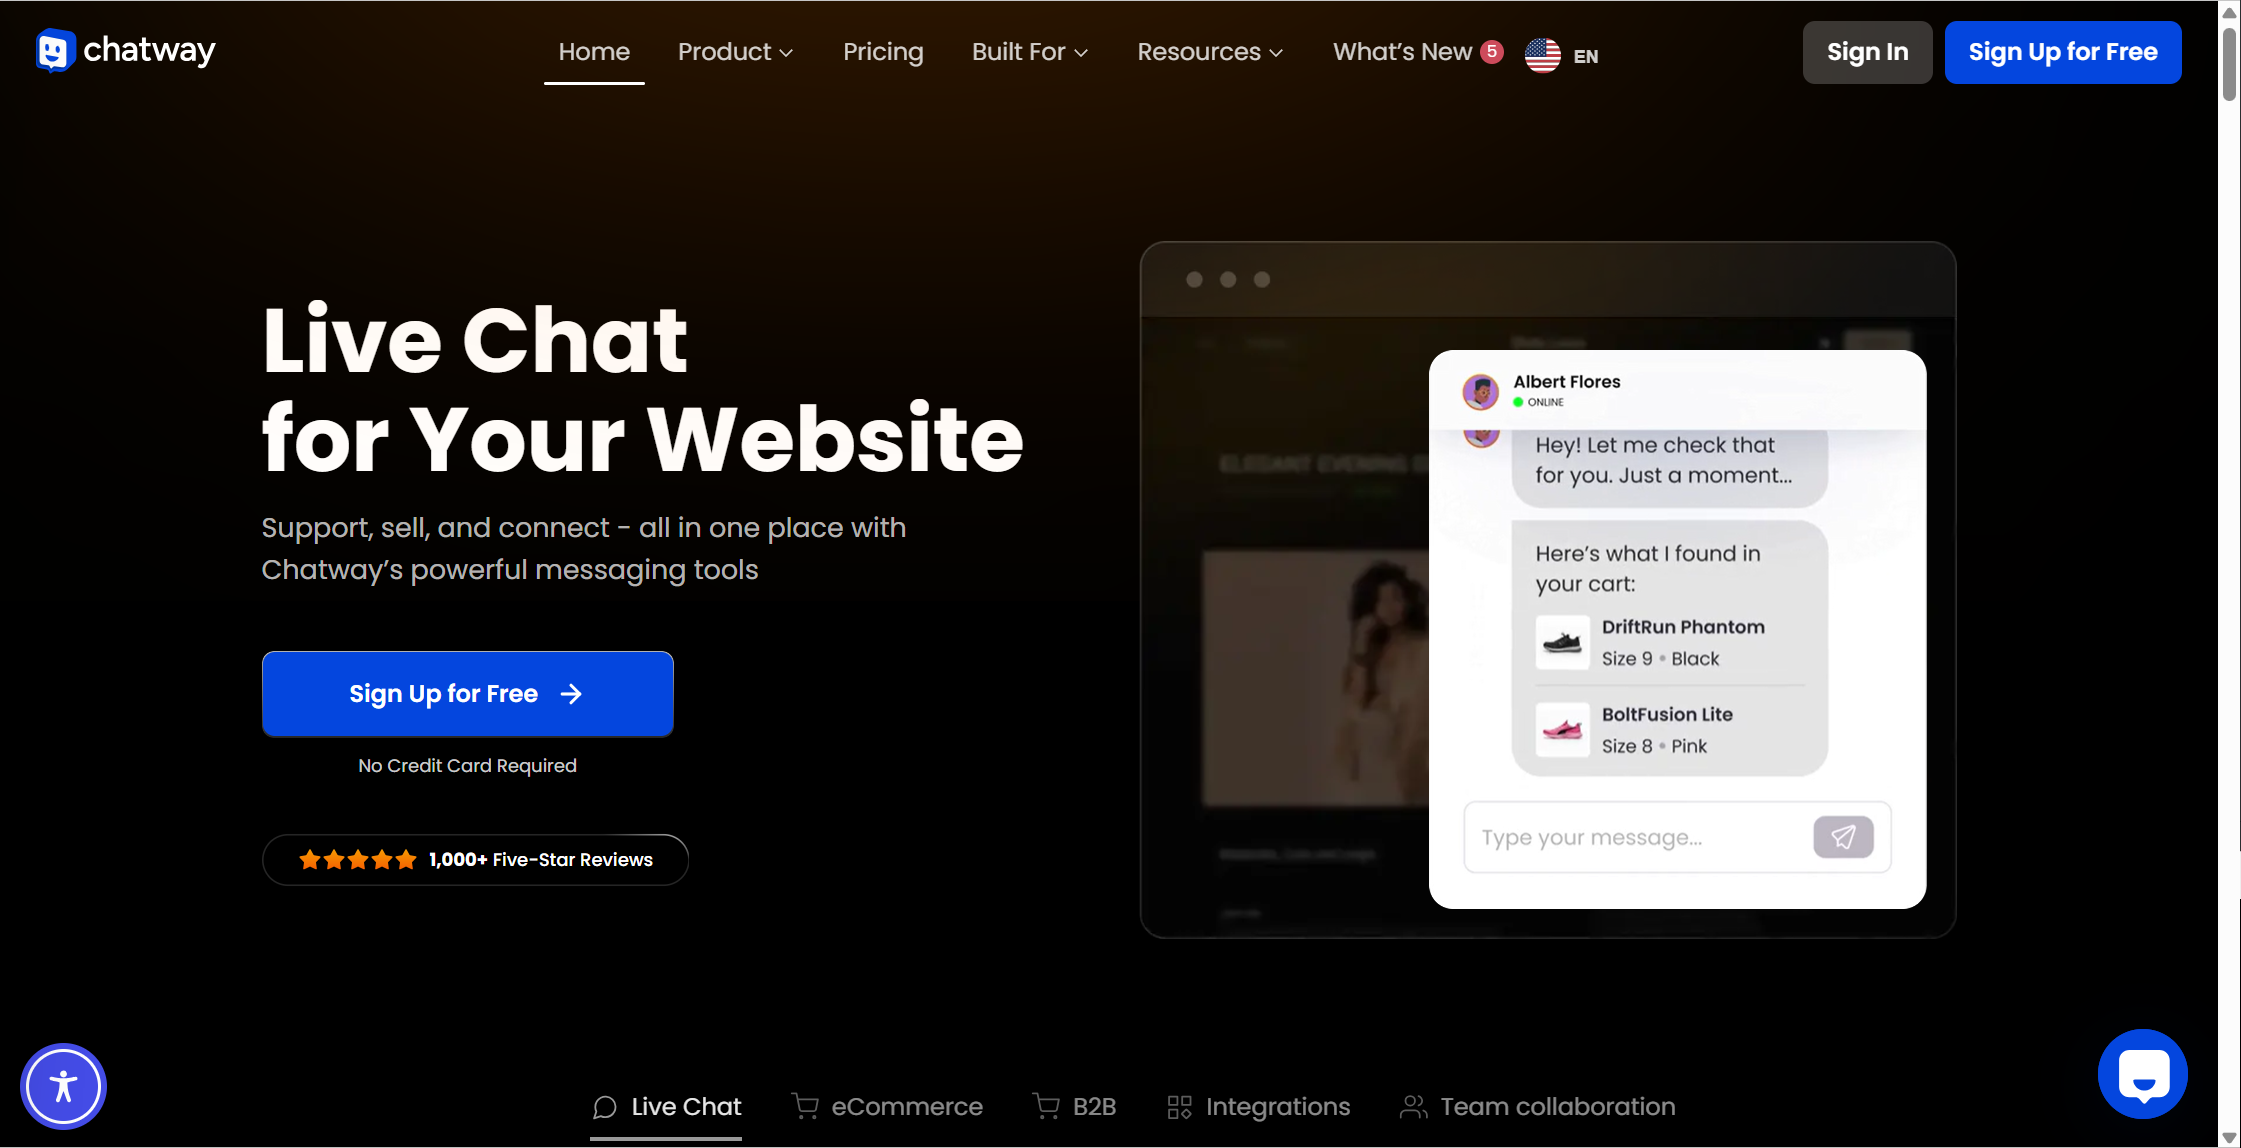Switch to the Integrations tab
Viewport: 2241px width, 1148px height.
(x=1258, y=1106)
